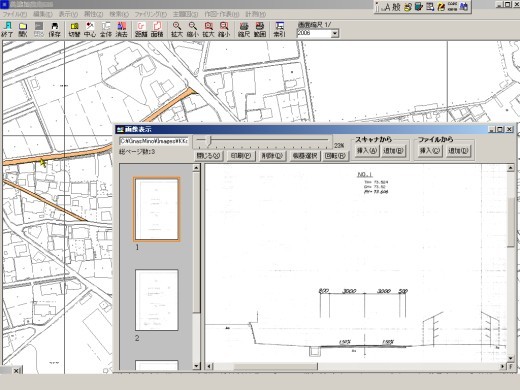Click 挿入(A) under スキャナから
Screen dimensions: 520x390
tap(366, 151)
